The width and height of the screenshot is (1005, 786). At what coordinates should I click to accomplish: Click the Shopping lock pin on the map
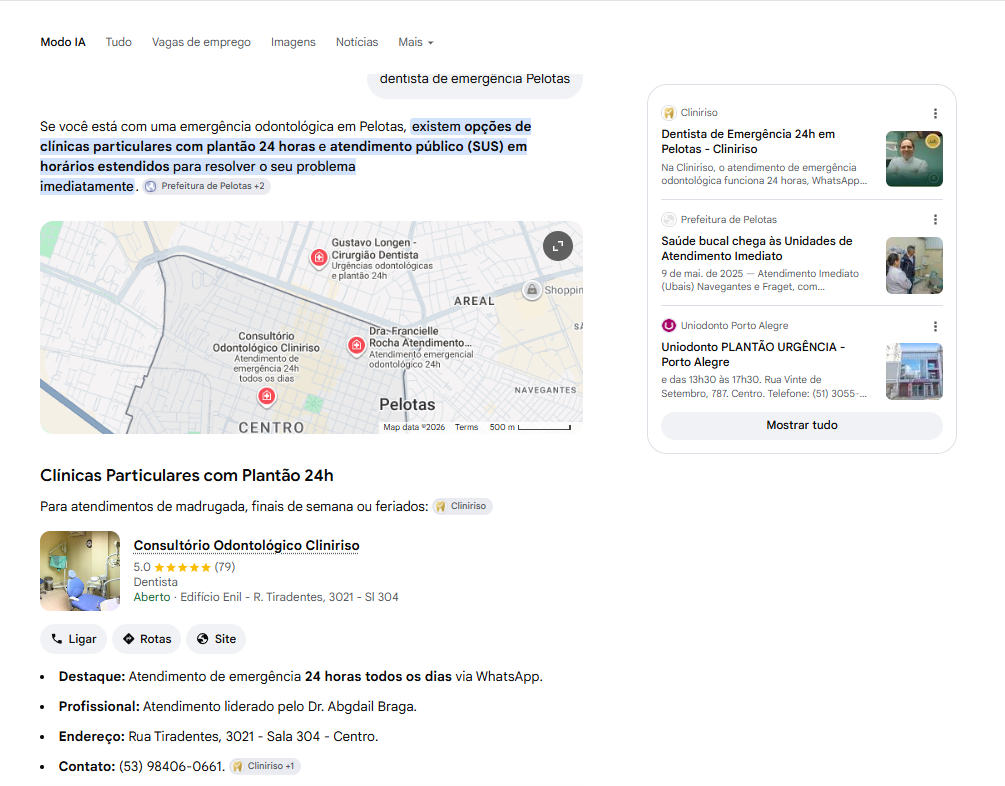pyautogui.click(x=531, y=290)
